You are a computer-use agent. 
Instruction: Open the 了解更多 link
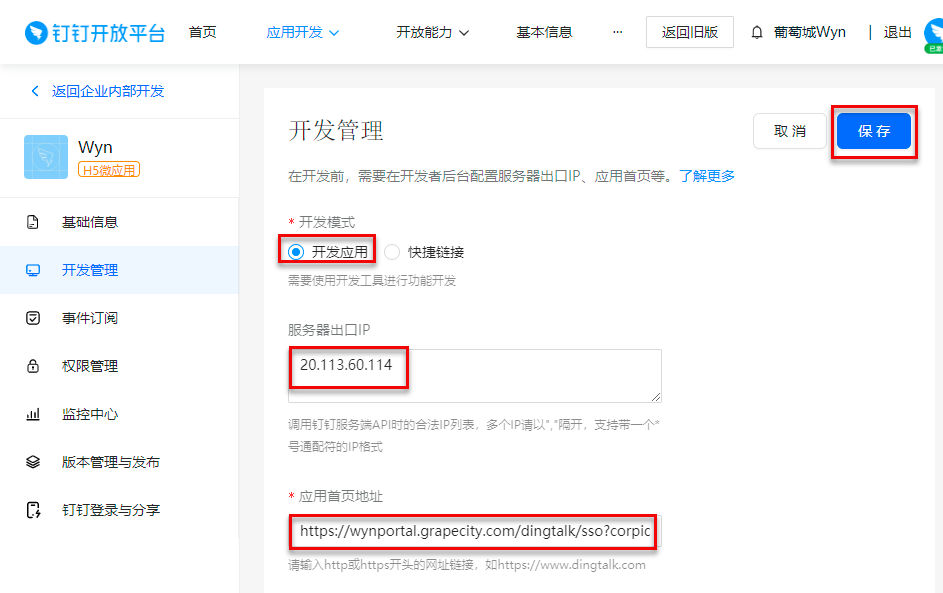coord(707,176)
